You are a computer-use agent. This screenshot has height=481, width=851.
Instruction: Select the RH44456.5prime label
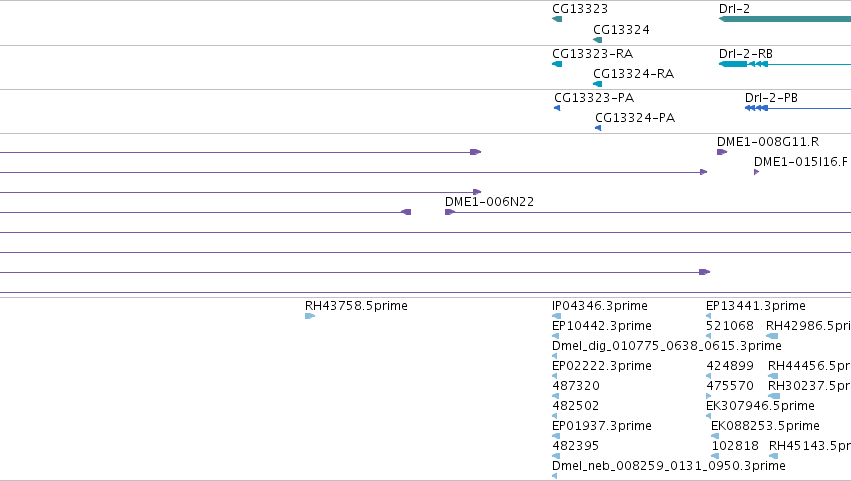[x=809, y=366]
